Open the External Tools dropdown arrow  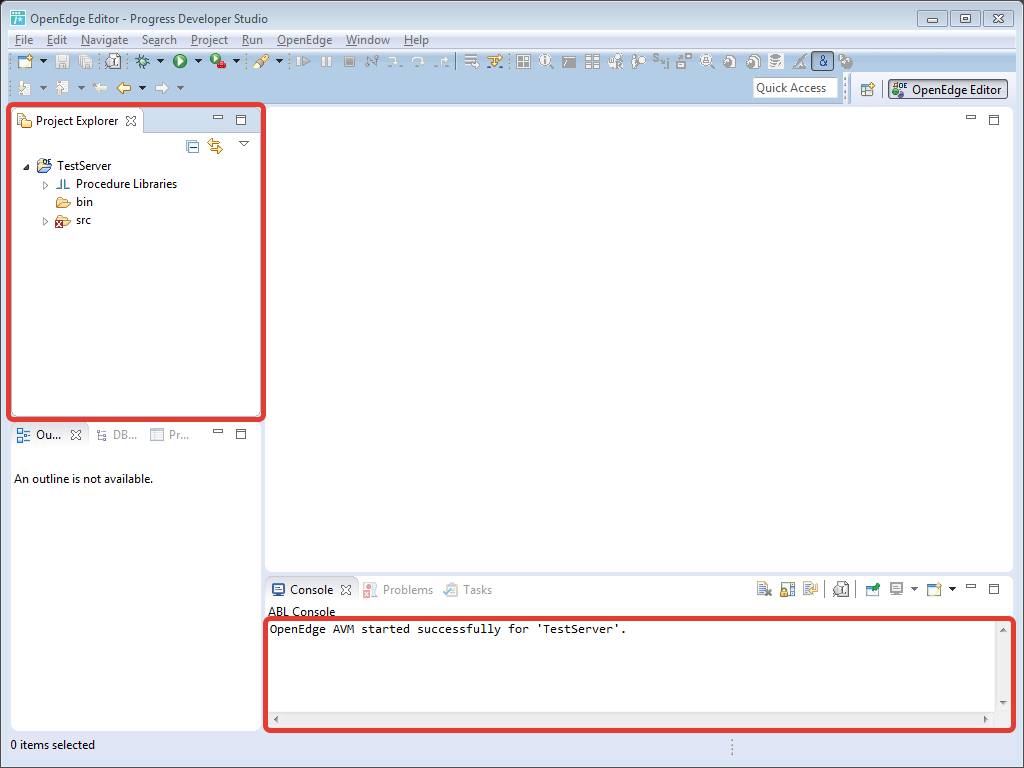tap(236, 61)
